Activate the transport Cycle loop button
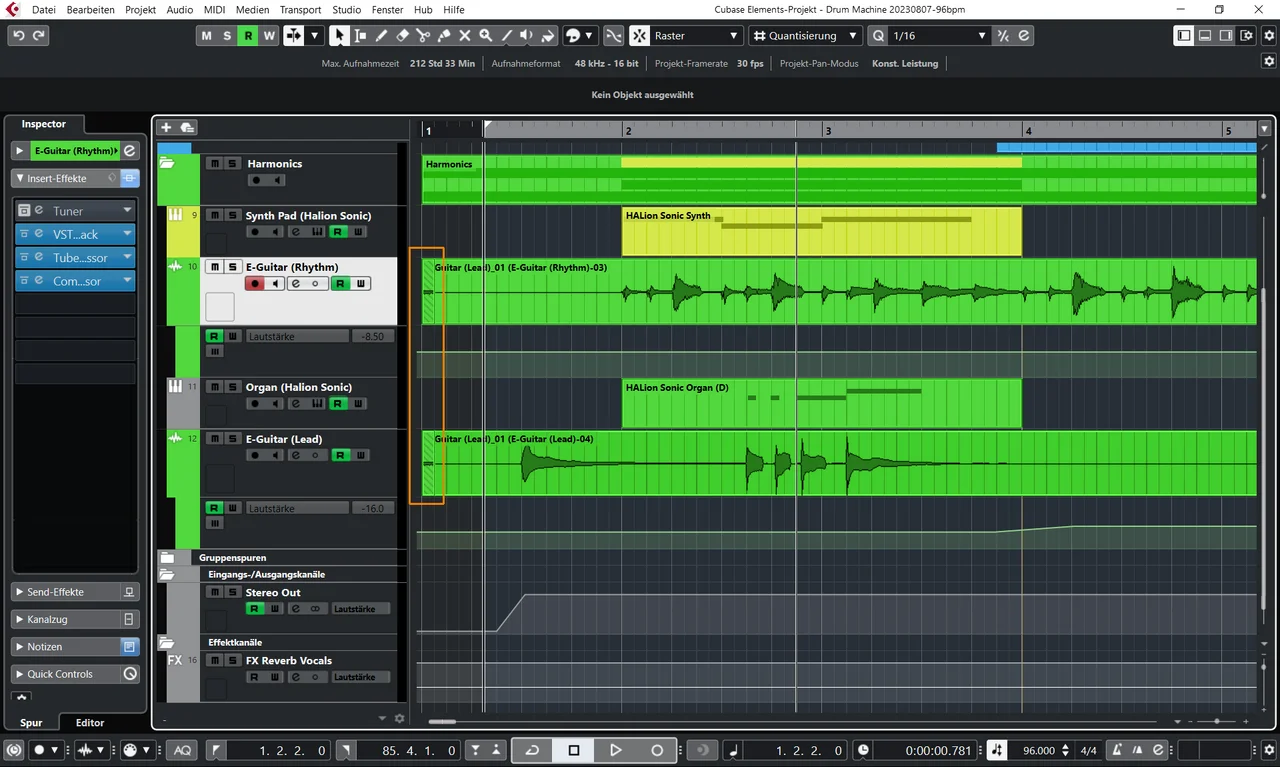Viewport: 1280px width, 767px height. pyautogui.click(x=532, y=750)
